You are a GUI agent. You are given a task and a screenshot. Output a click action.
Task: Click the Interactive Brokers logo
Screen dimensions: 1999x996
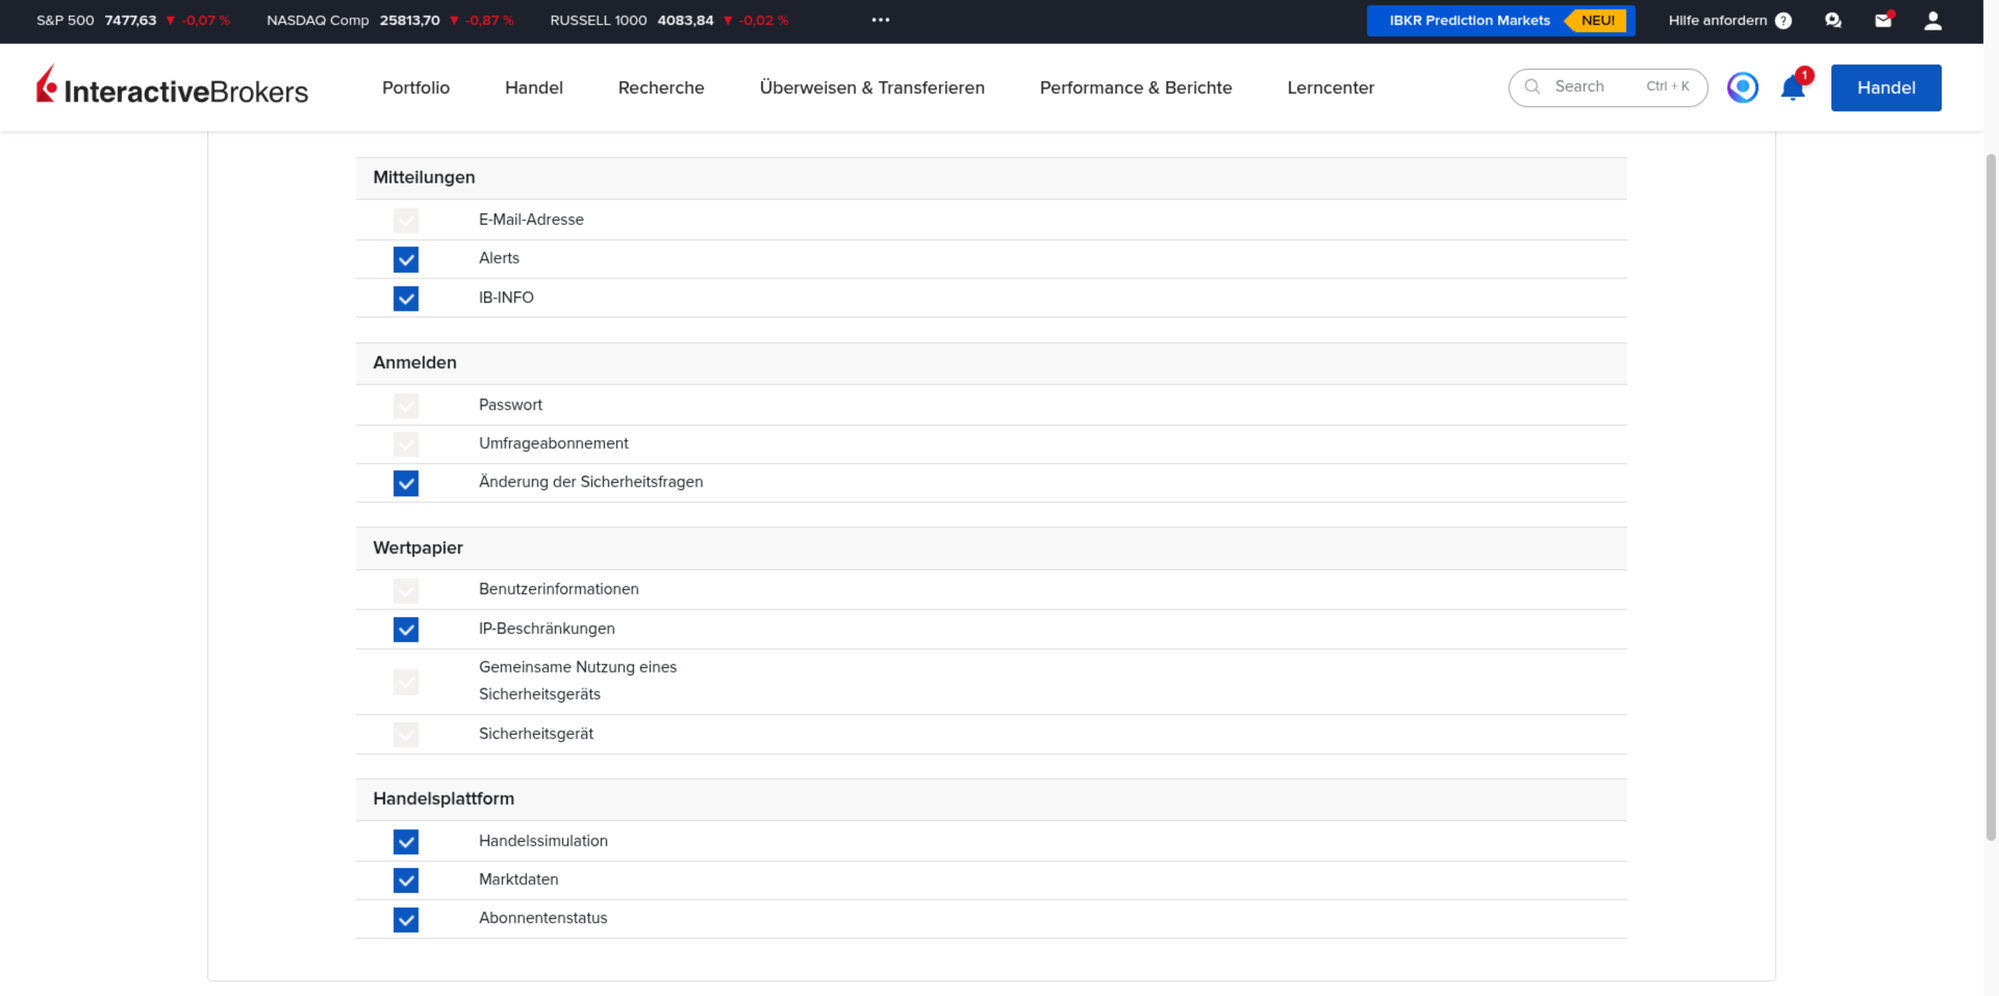[x=172, y=87]
